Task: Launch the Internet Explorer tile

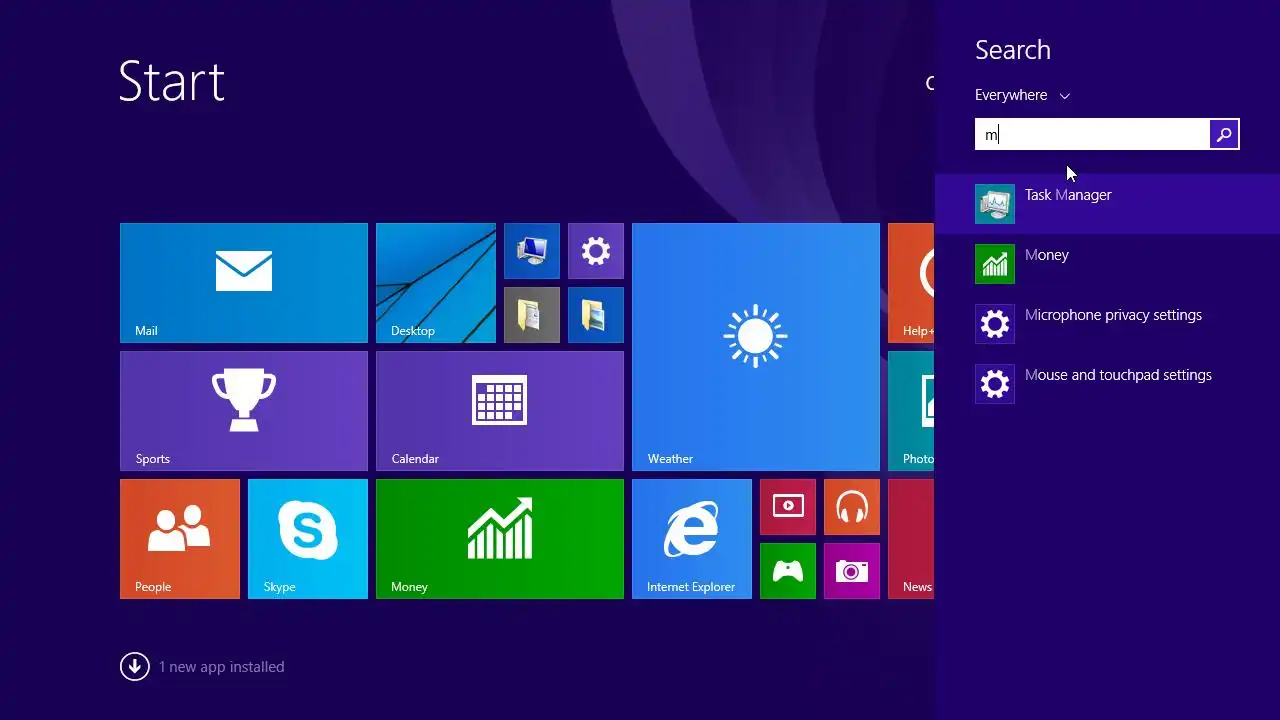Action: click(x=692, y=539)
